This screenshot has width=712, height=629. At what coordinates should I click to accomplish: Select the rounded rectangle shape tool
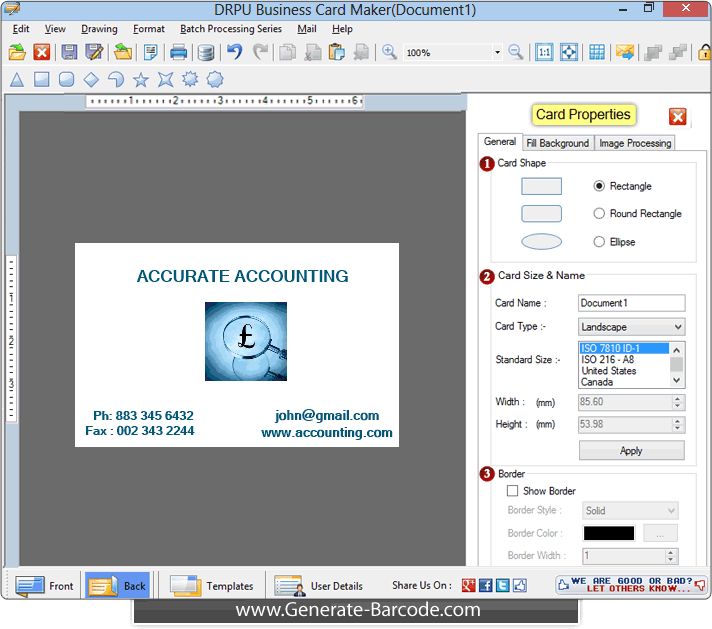click(x=66, y=79)
